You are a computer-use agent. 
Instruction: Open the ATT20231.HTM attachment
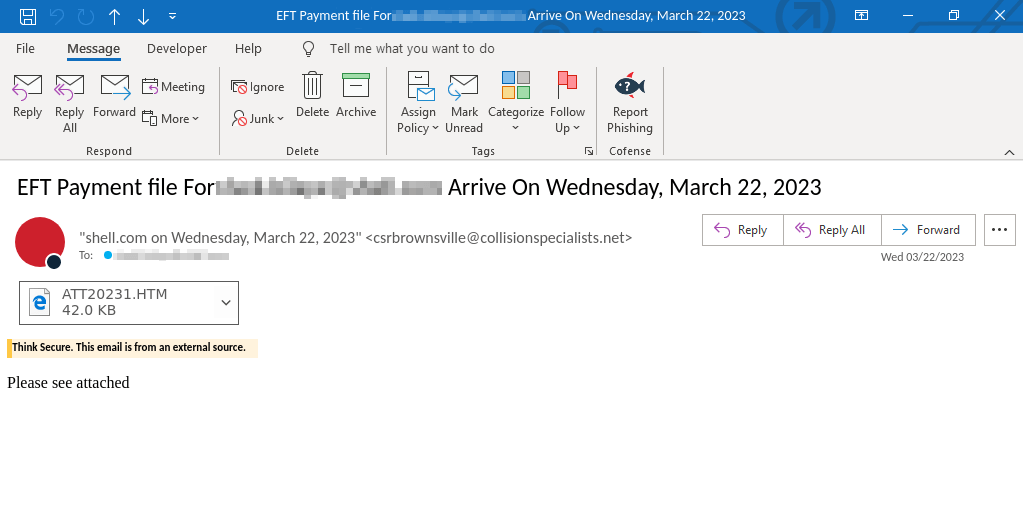pyautogui.click(x=115, y=302)
